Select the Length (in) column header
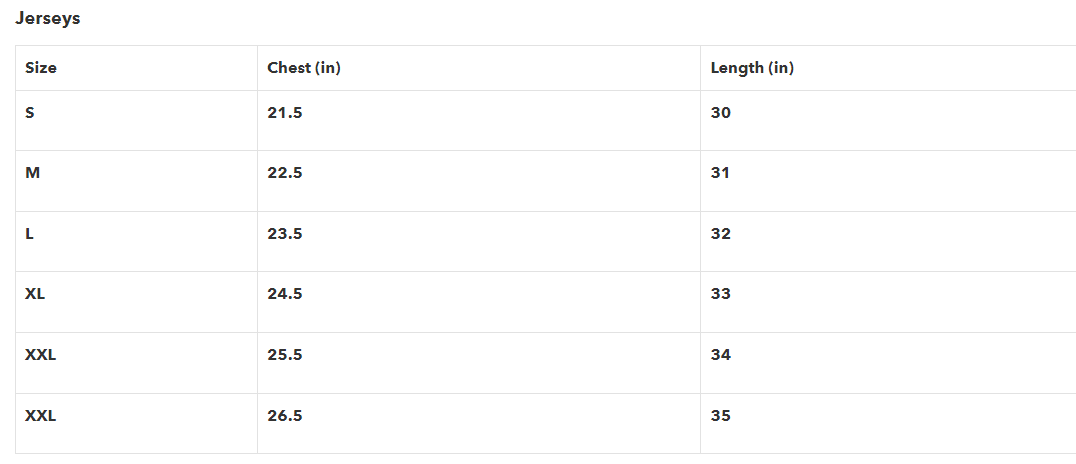 point(752,68)
